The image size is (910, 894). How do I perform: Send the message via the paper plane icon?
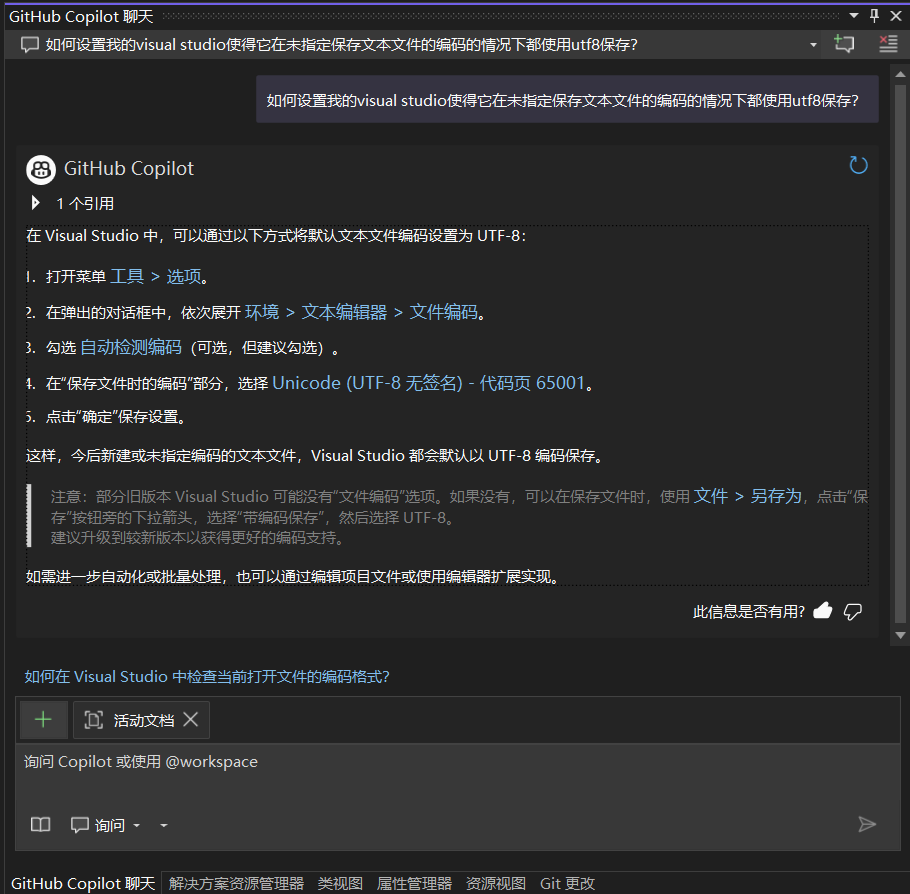(867, 824)
